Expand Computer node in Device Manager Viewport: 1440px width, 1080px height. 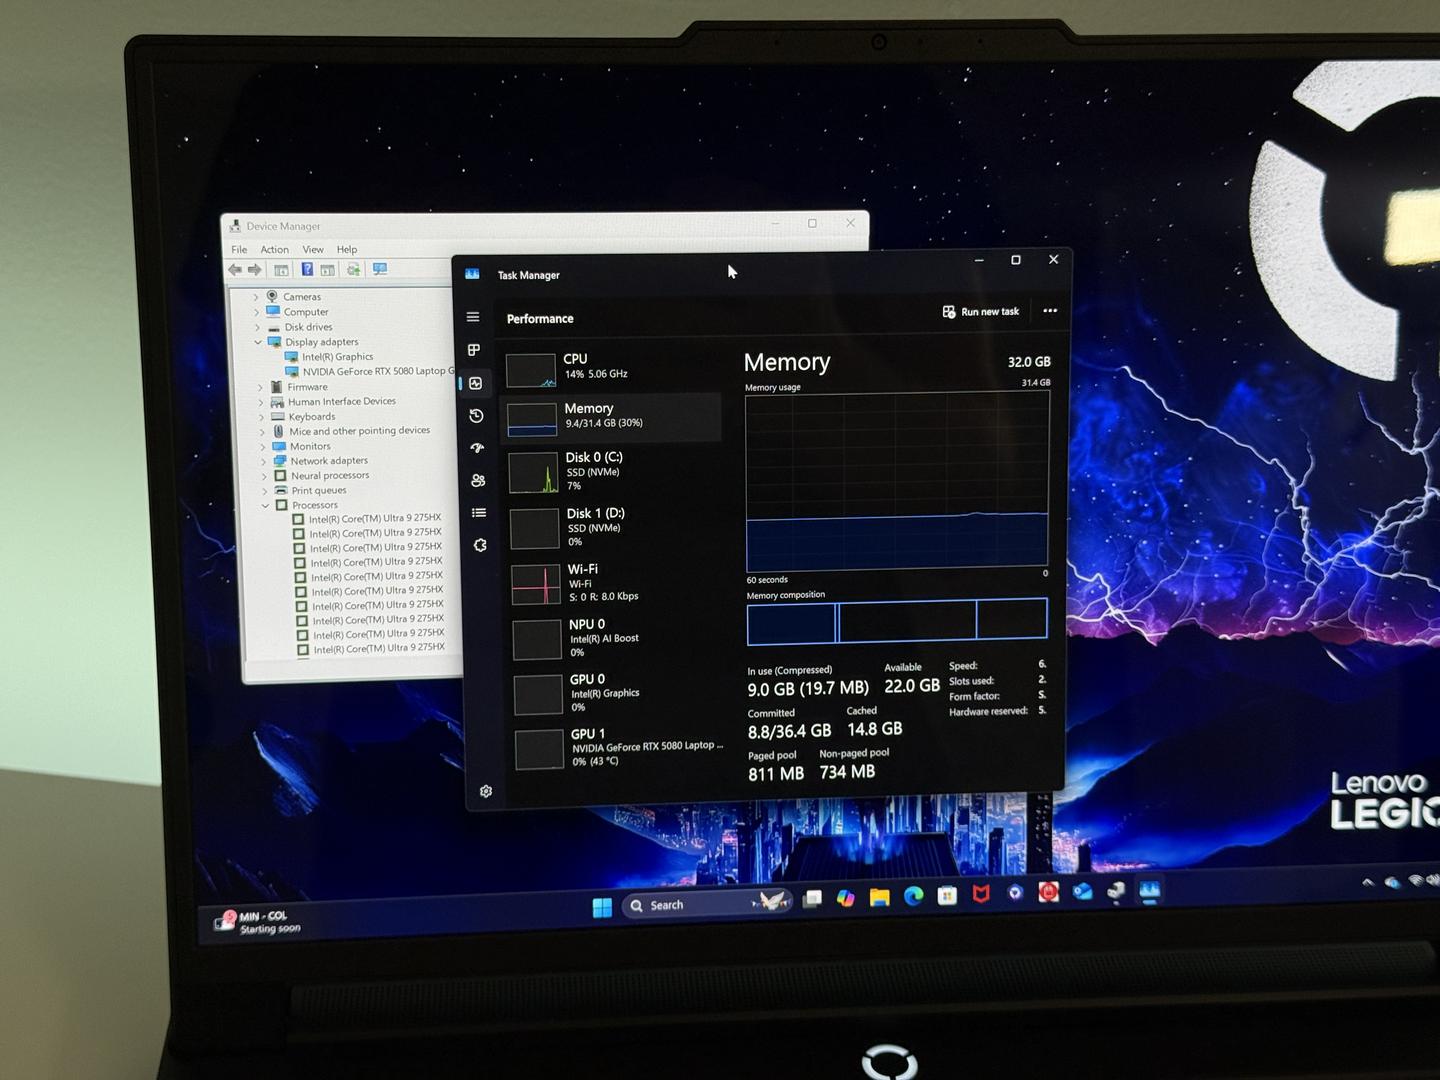[257, 312]
